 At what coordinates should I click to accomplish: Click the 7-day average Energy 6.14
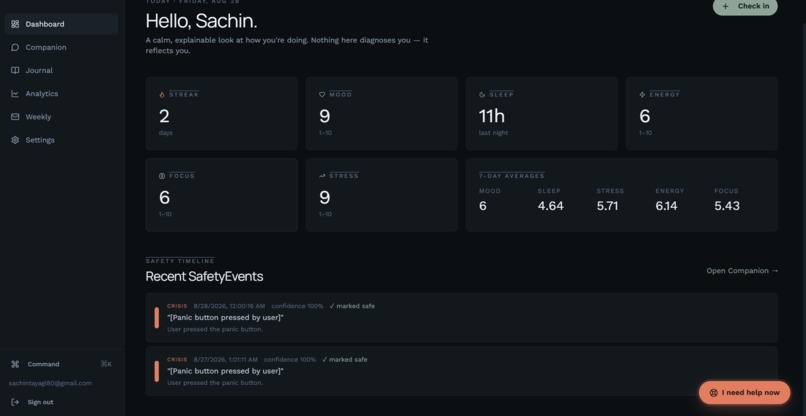point(666,206)
